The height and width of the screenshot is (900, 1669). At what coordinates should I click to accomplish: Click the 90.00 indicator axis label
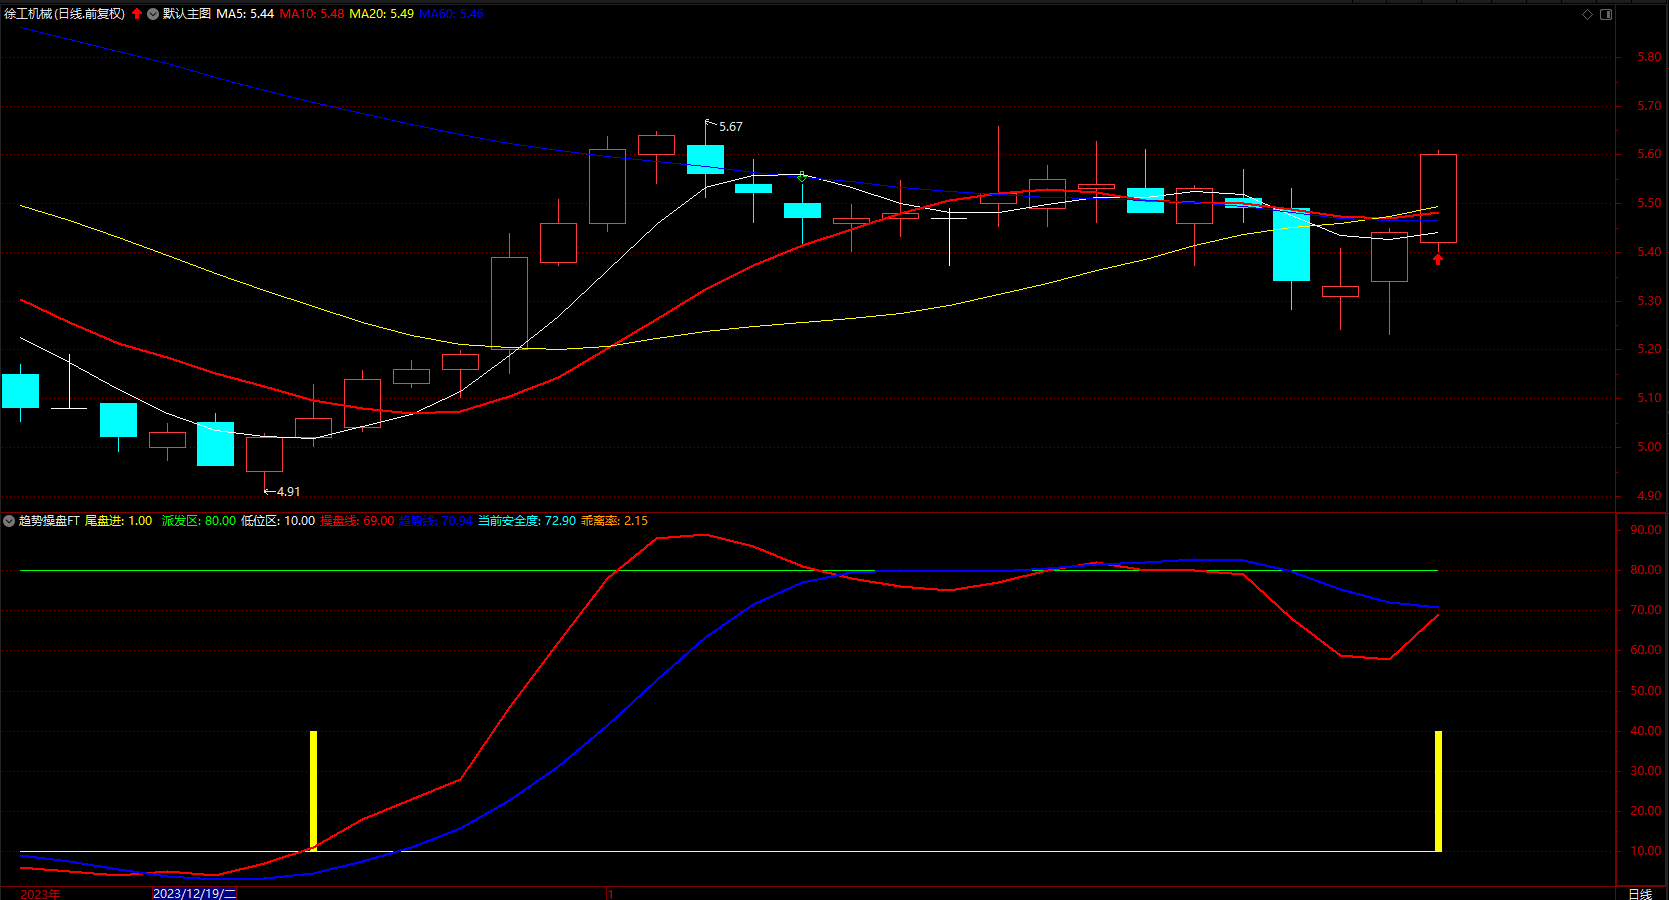tap(1646, 530)
